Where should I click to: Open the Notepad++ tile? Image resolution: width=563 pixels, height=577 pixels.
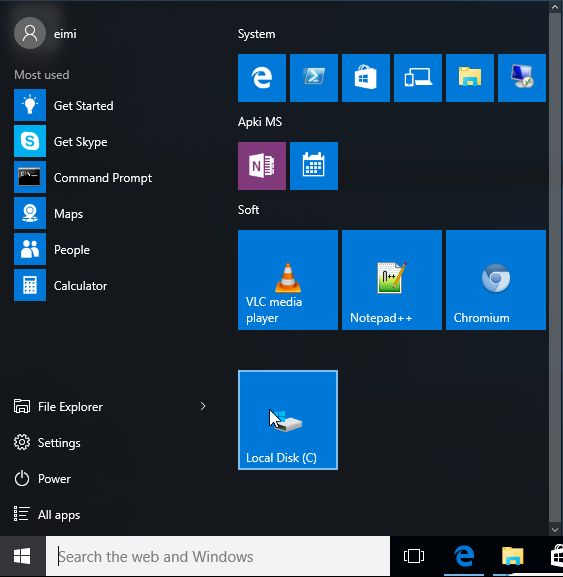click(392, 280)
